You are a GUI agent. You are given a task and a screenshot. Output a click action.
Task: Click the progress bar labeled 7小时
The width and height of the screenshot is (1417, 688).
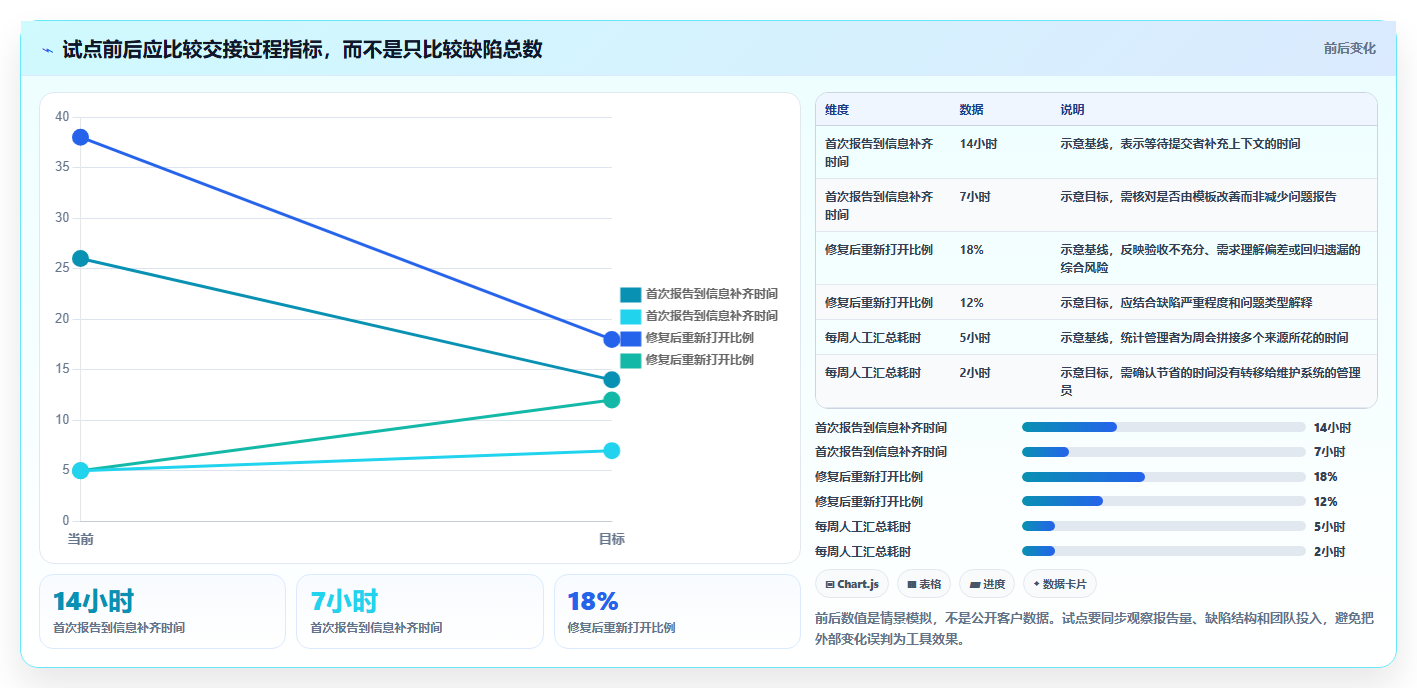1164,452
